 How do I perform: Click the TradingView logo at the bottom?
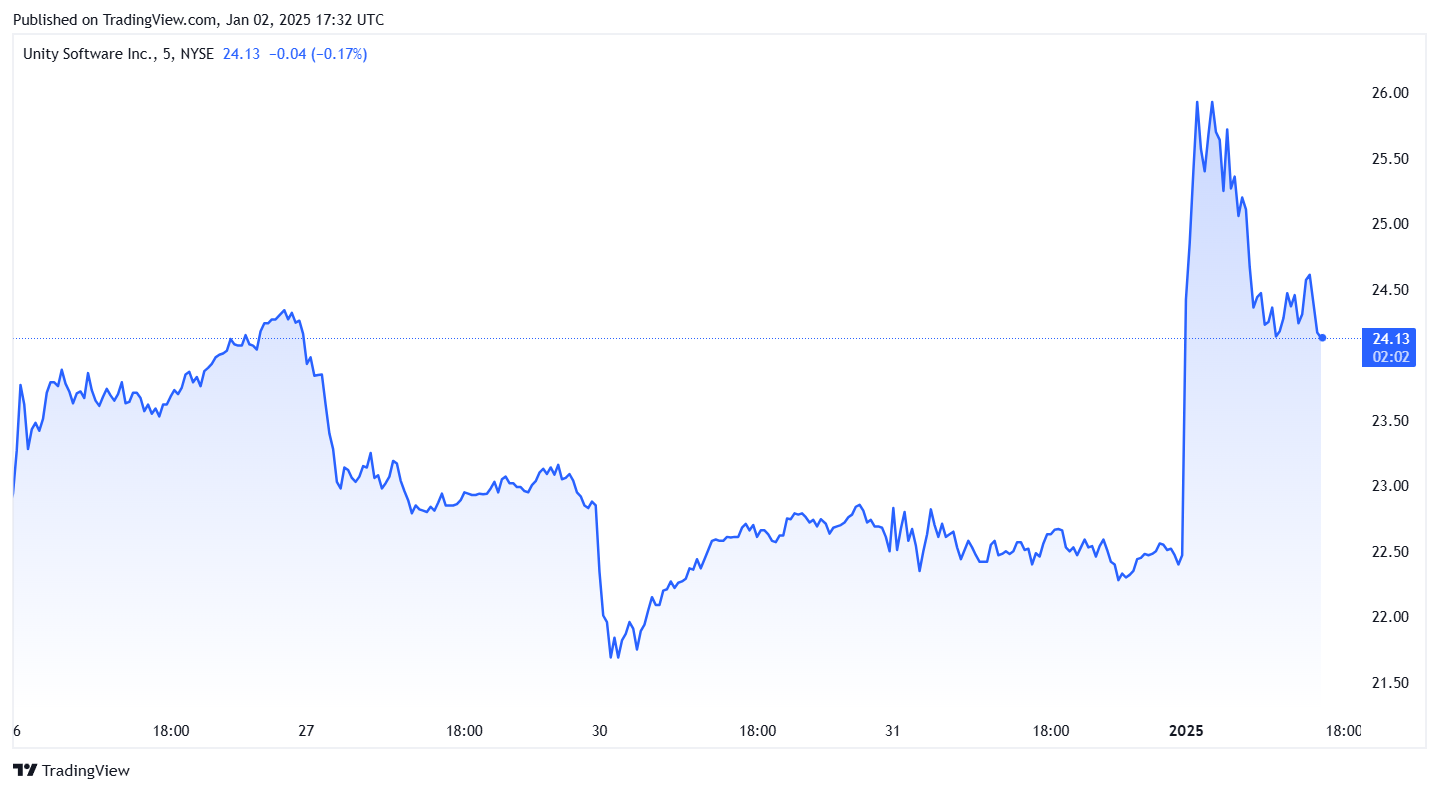coord(71,771)
